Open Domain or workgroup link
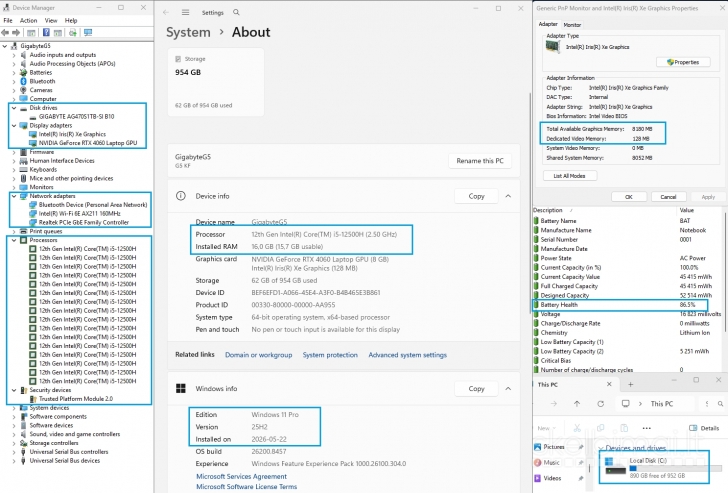Viewport: 728px width, 493px height. click(259, 355)
